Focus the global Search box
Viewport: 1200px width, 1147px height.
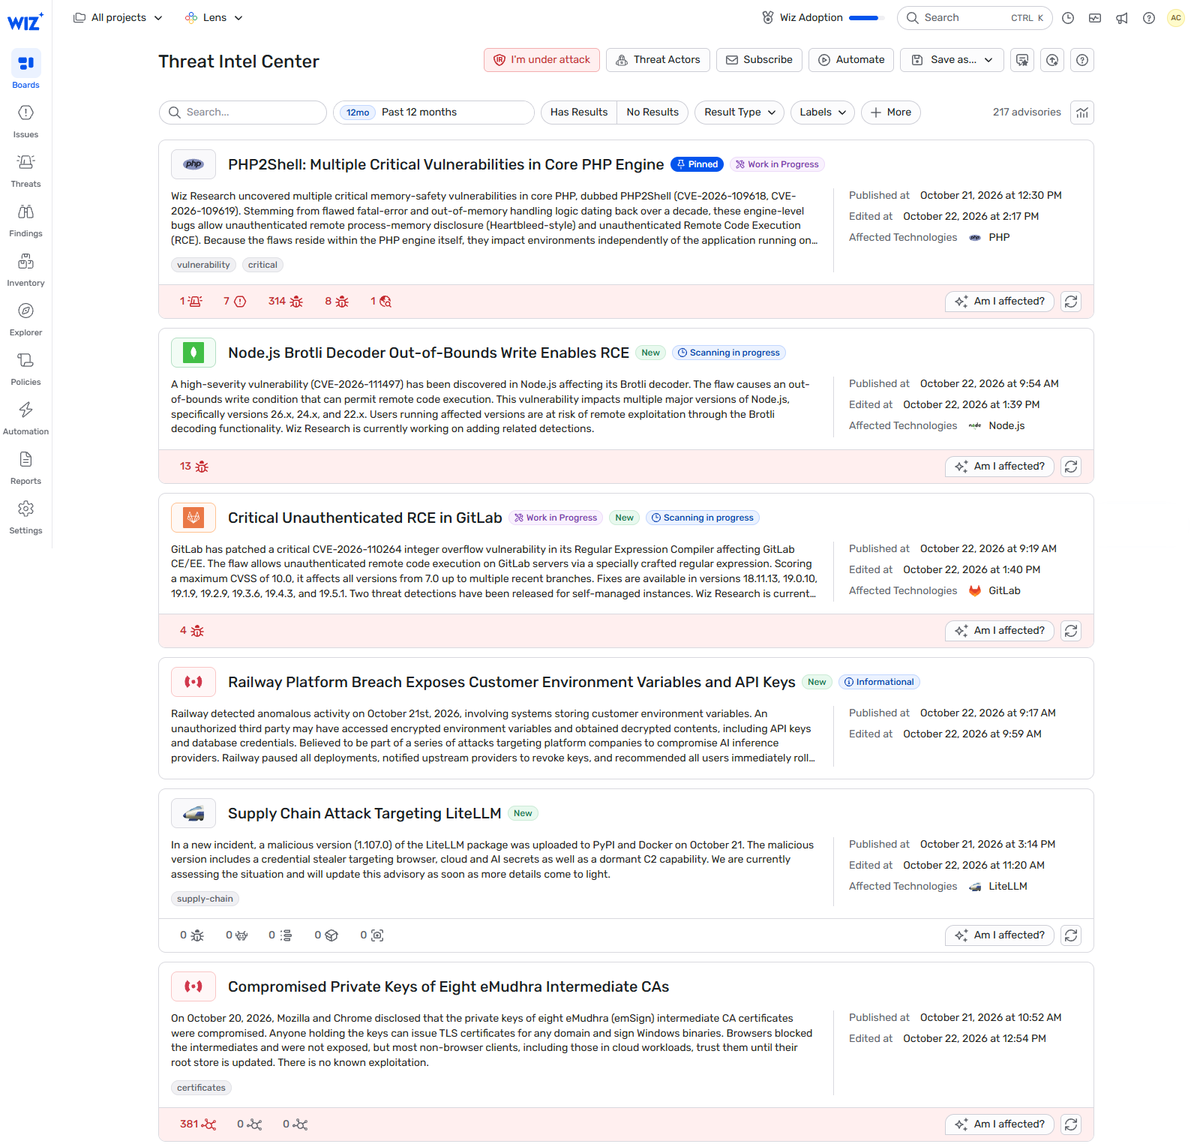974,18
